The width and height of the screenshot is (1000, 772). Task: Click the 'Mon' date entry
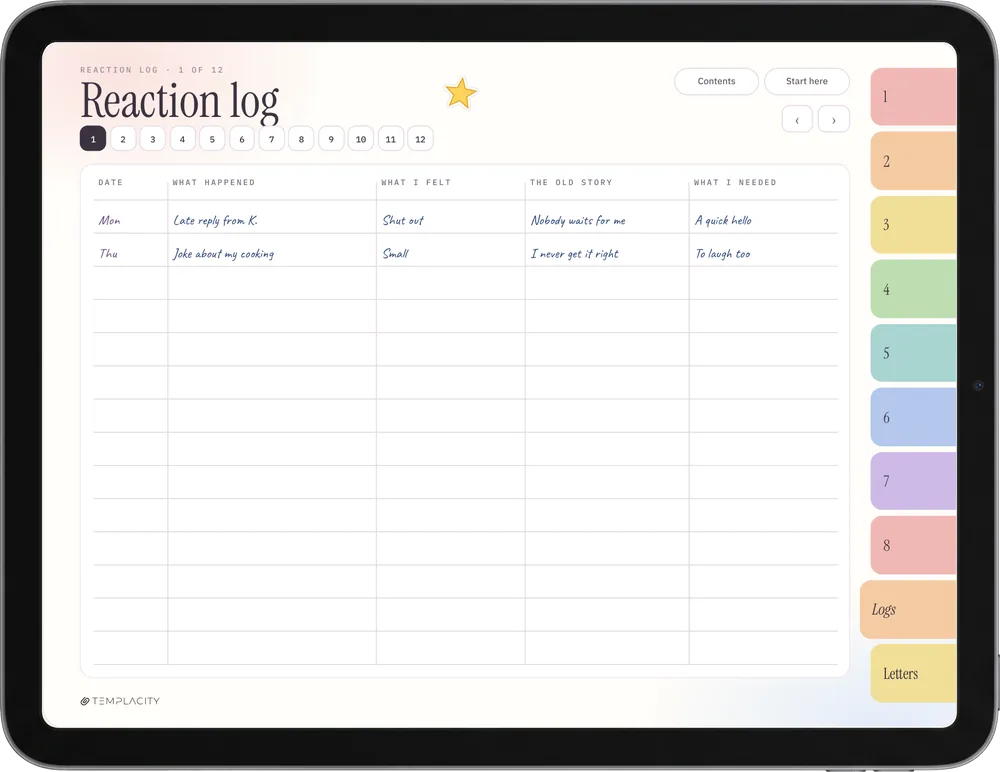109,220
